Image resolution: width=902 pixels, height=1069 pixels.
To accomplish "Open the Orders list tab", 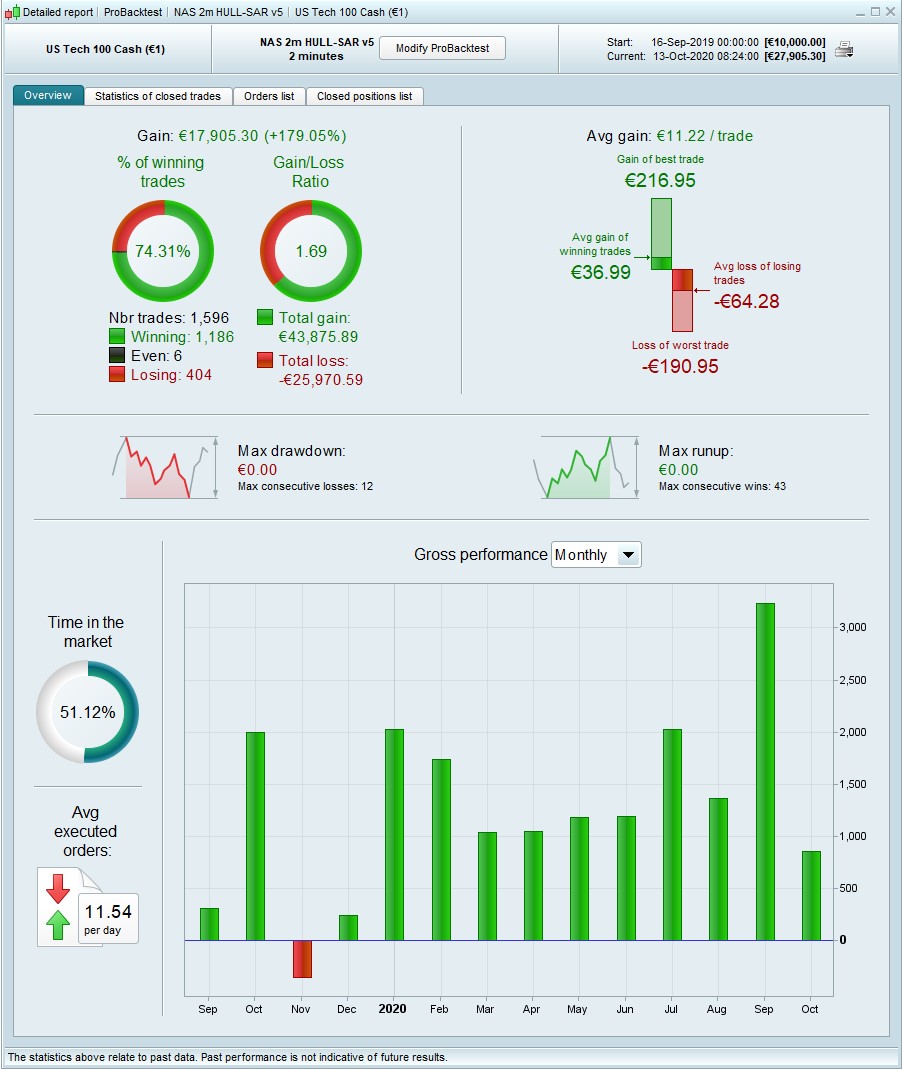I will [269, 96].
